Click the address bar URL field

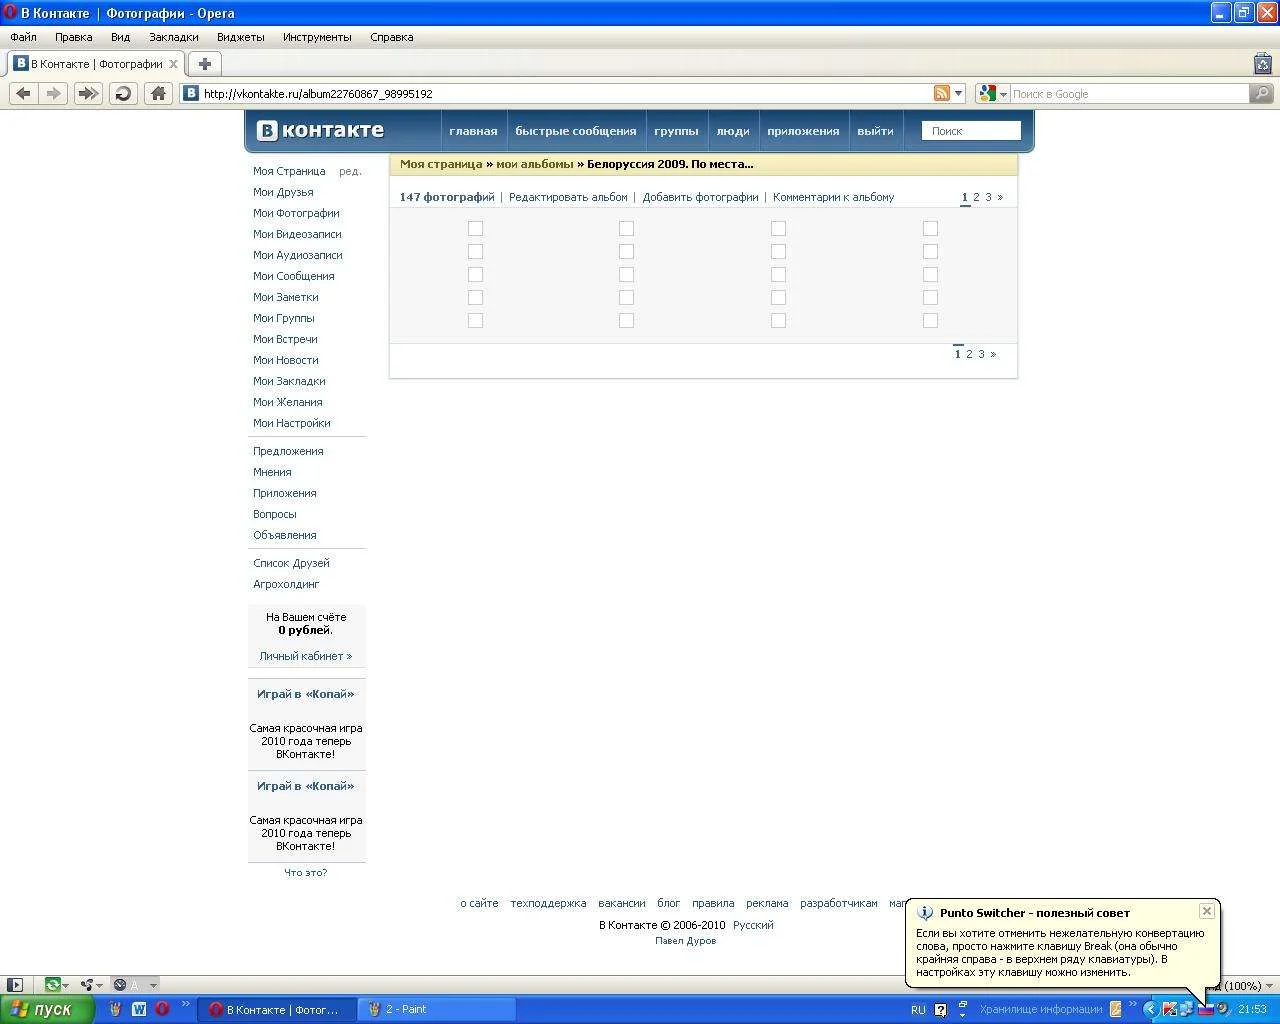pos(566,93)
